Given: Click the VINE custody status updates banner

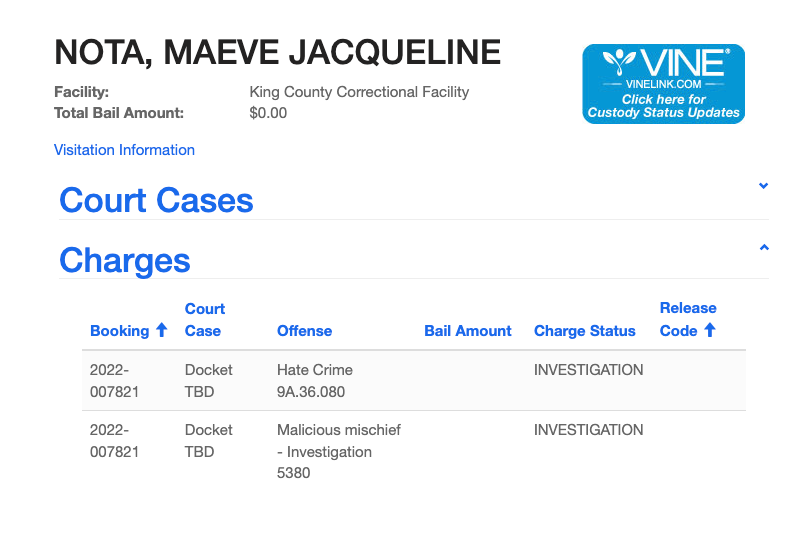Looking at the screenshot, I should point(663,84).
